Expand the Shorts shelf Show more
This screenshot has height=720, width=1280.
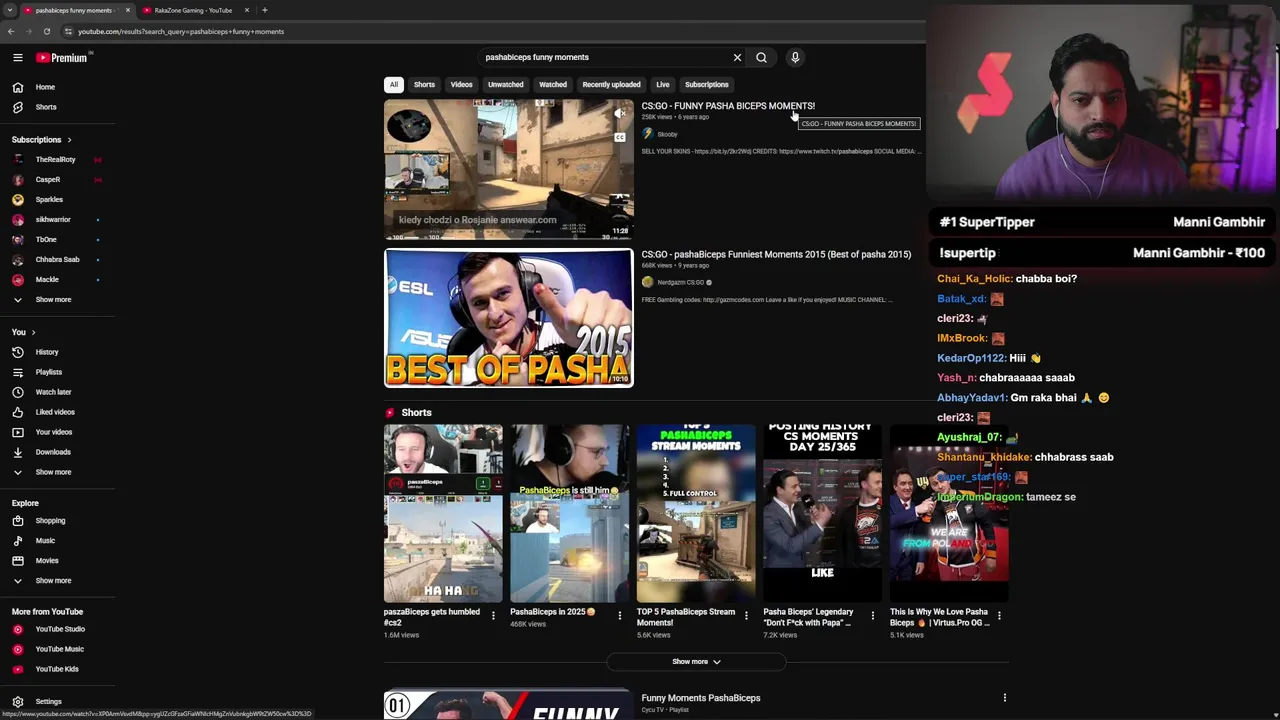[696, 662]
